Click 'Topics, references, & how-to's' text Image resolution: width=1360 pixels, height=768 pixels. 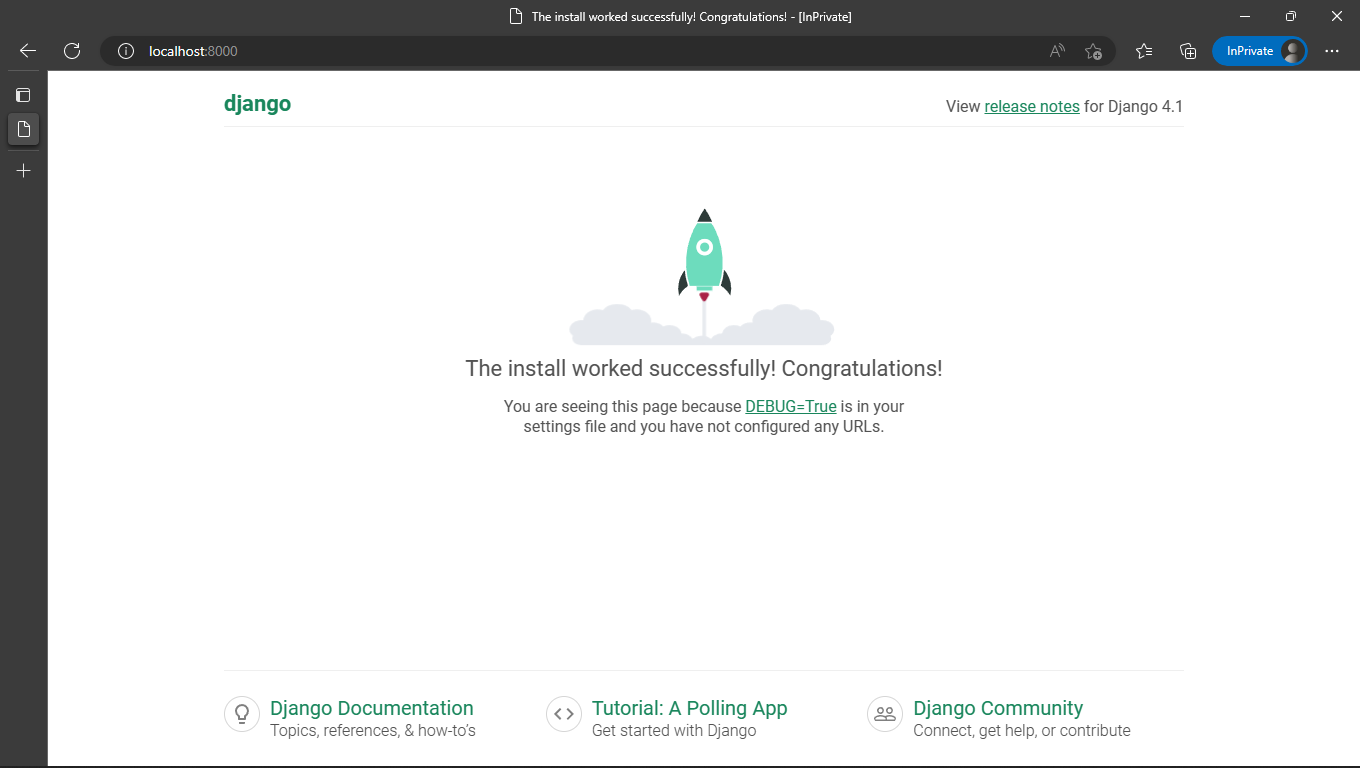click(373, 730)
